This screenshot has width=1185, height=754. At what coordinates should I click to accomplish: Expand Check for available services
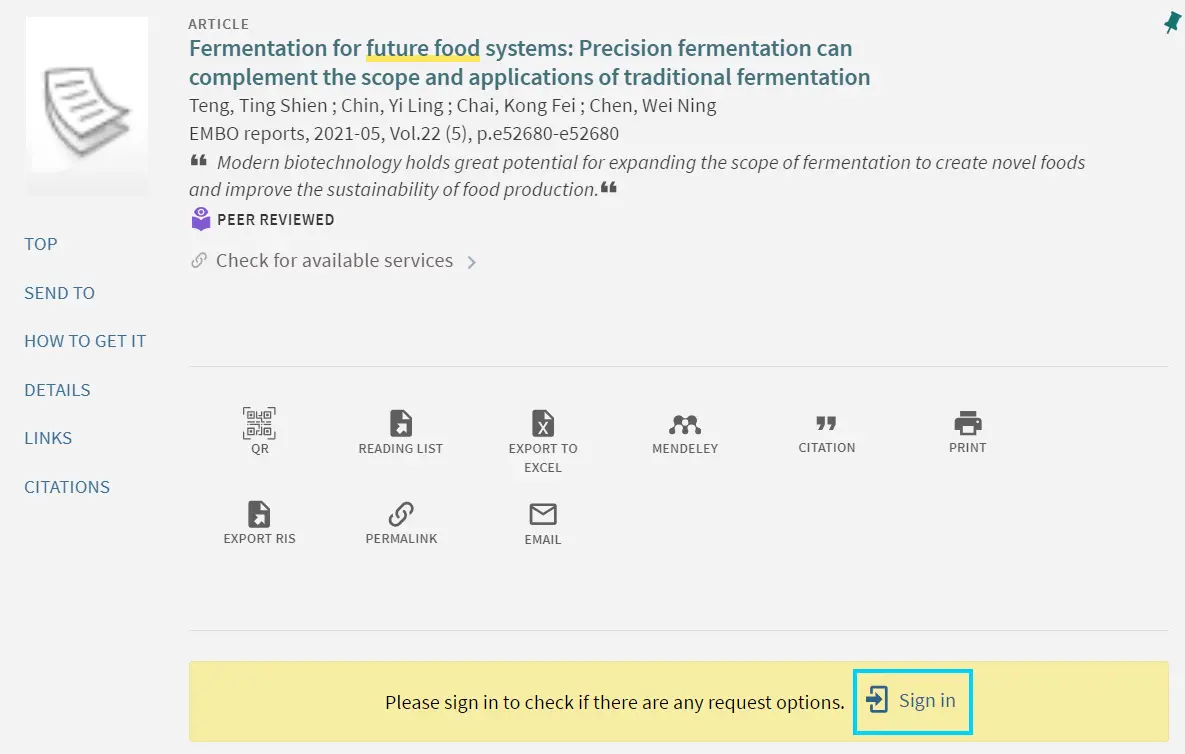pyautogui.click(x=333, y=261)
